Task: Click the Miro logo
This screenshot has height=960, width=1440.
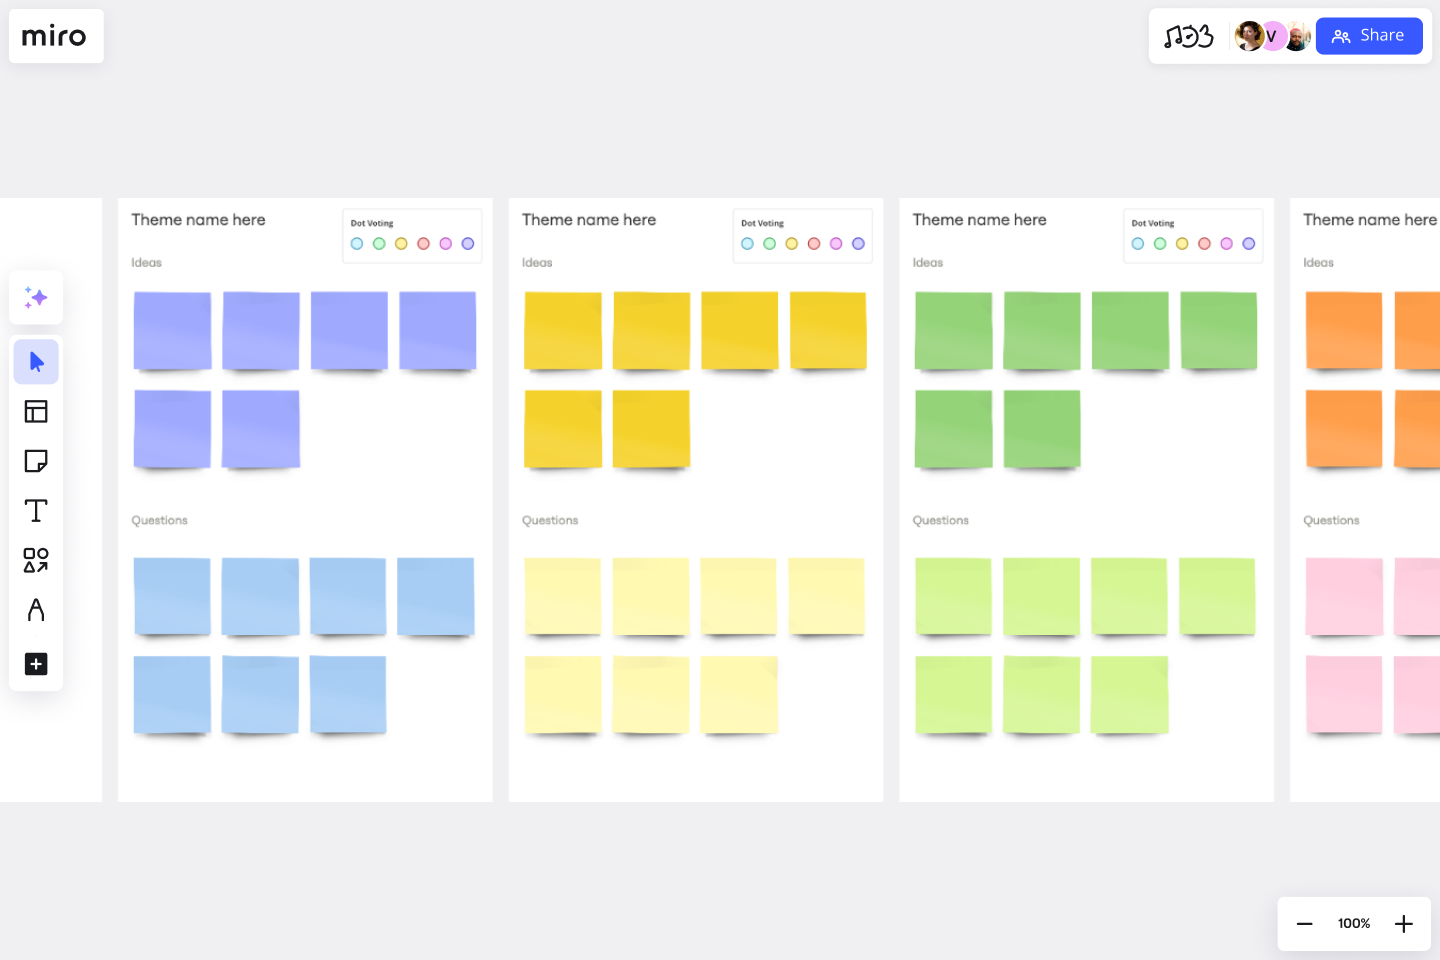Action: [x=55, y=36]
